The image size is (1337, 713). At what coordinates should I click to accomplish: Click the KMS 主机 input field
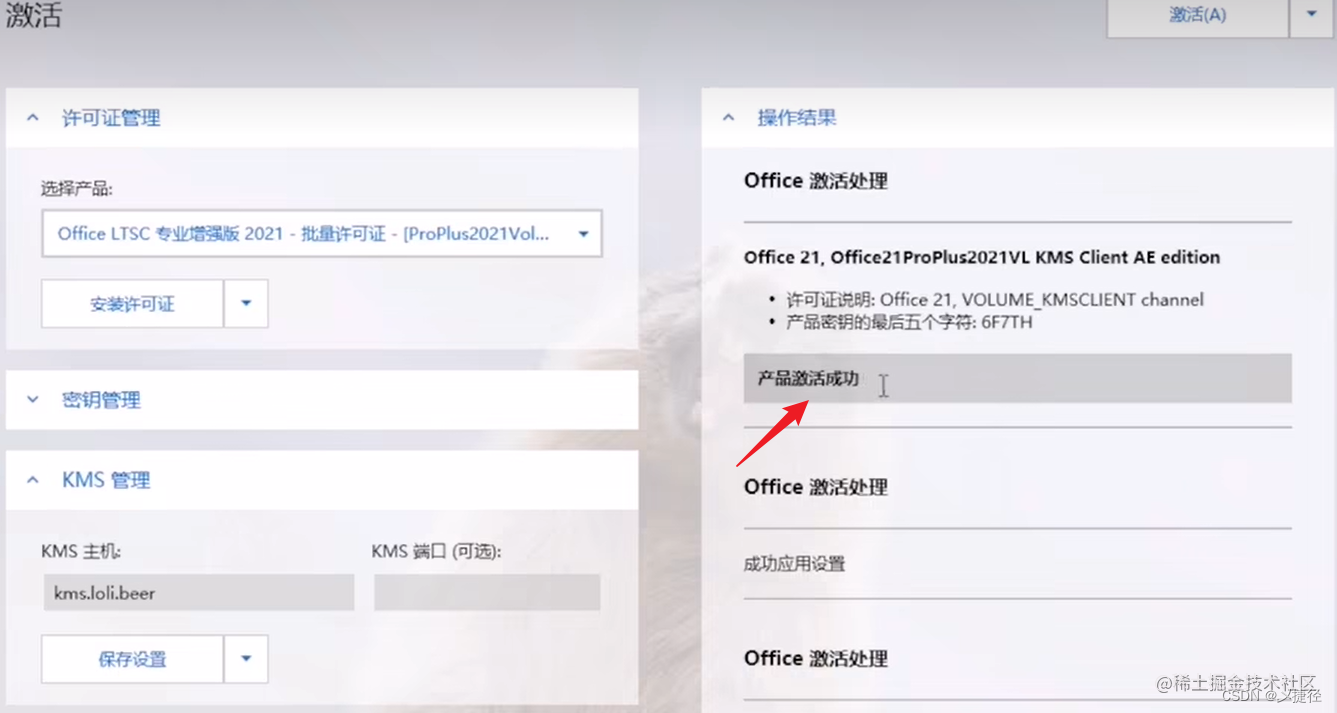[x=198, y=592]
